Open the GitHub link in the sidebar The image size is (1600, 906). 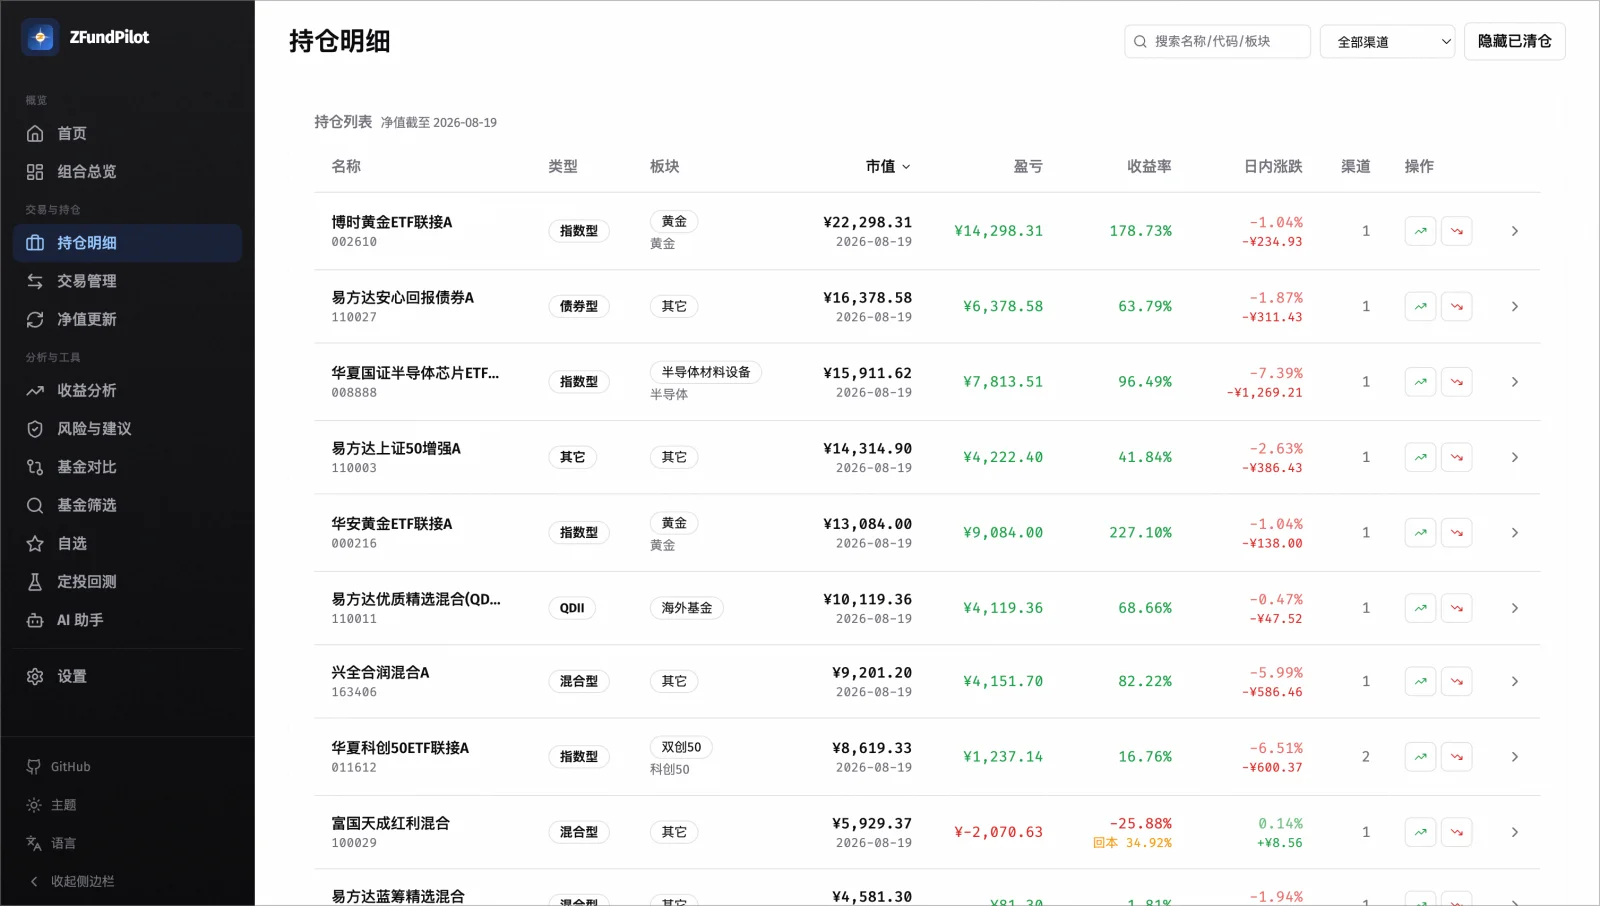pyautogui.click(x=127, y=767)
